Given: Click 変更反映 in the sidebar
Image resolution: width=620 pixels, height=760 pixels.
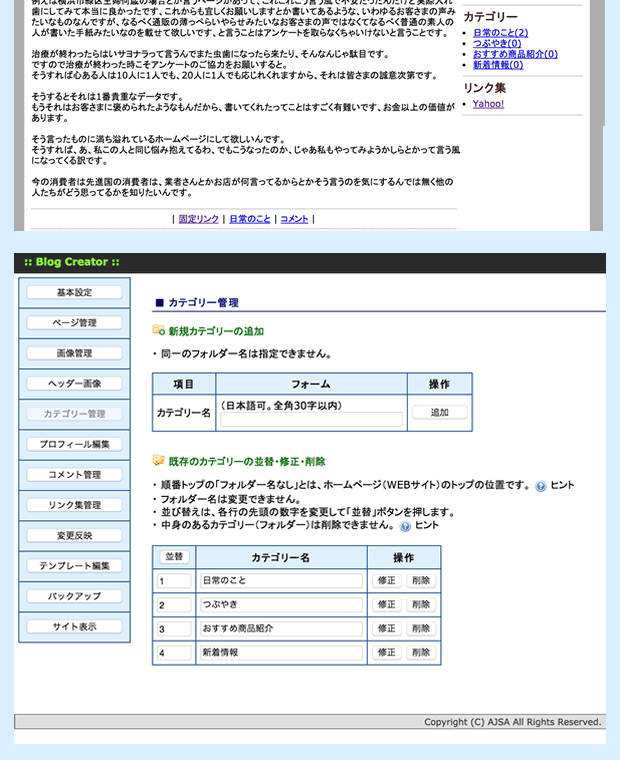Looking at the screenshot, I should [74, 536].
